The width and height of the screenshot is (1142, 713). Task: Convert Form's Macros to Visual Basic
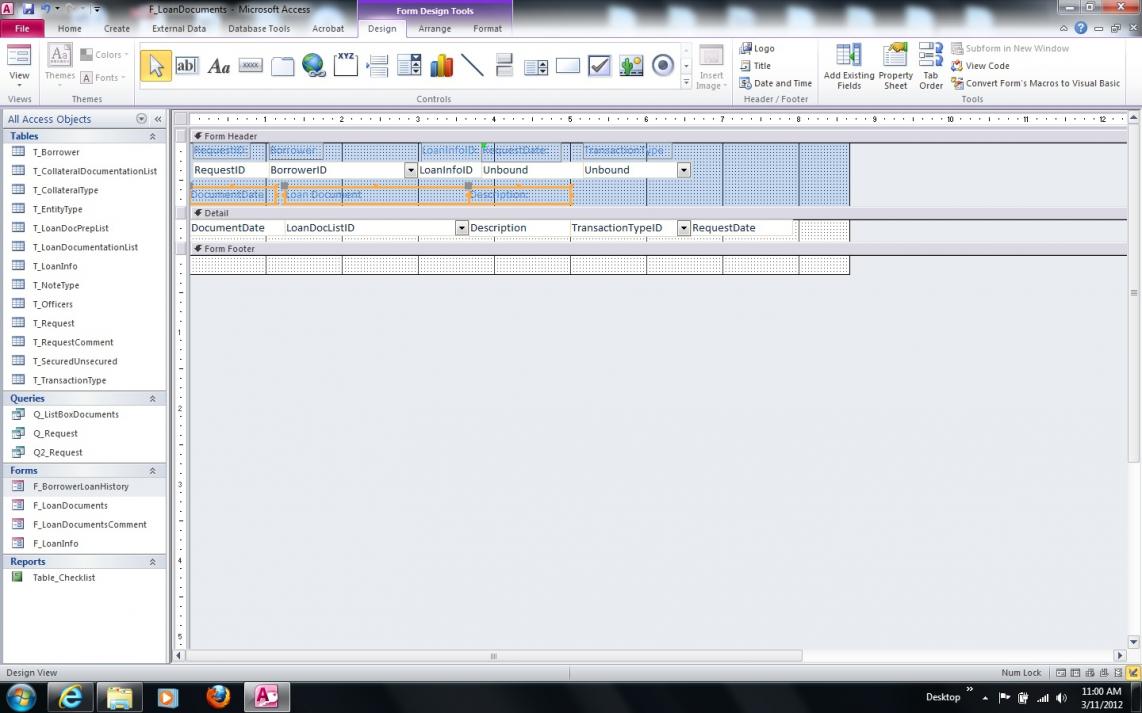1036,83
